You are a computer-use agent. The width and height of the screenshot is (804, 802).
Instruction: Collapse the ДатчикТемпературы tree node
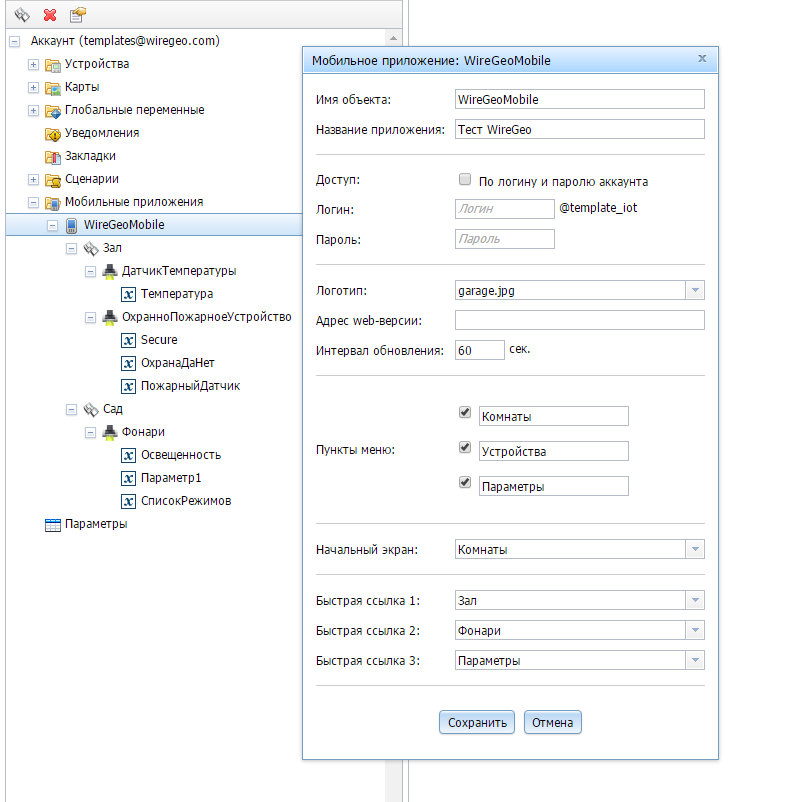90,271
